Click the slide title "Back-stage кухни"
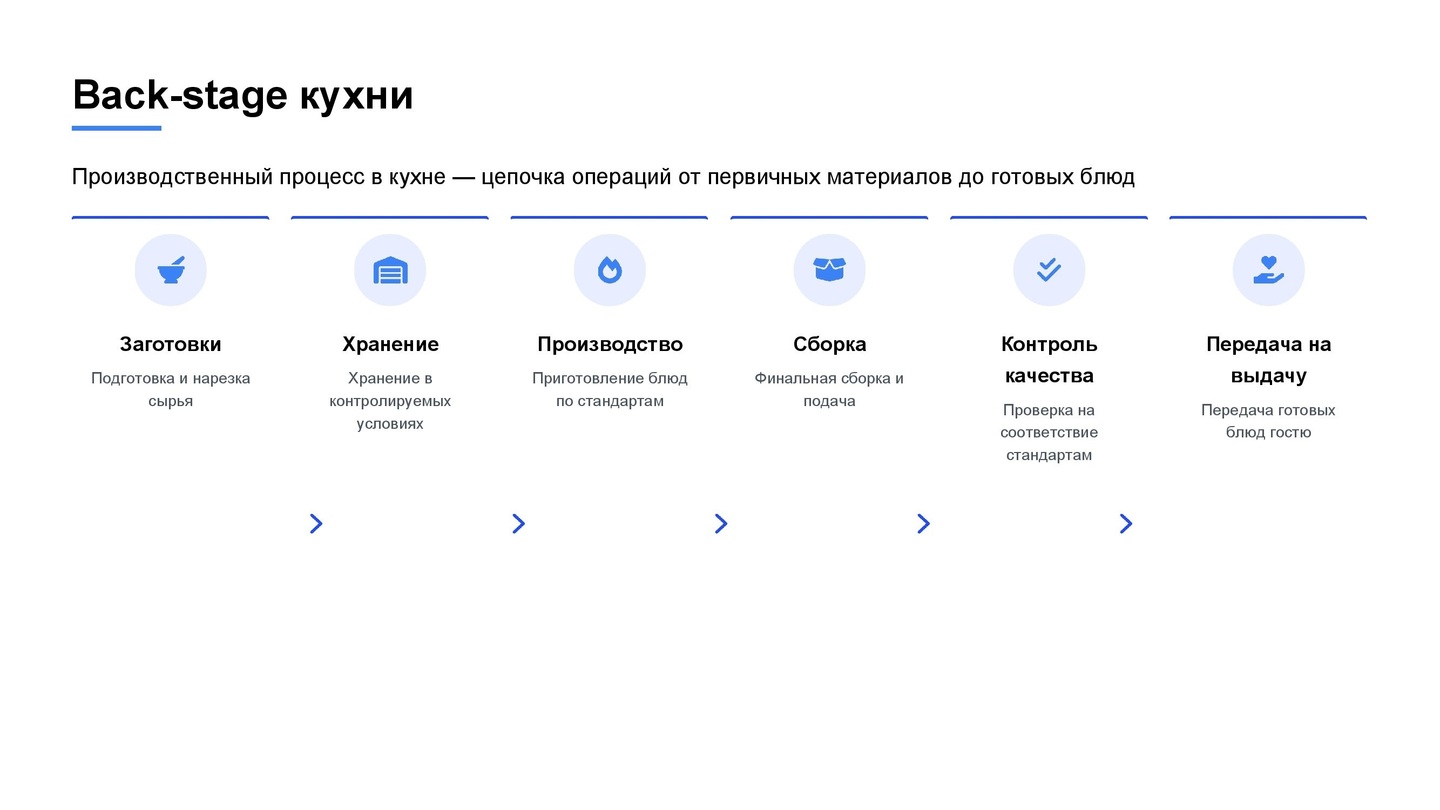This screenshot has height=810, width=1440. point(243,95)
